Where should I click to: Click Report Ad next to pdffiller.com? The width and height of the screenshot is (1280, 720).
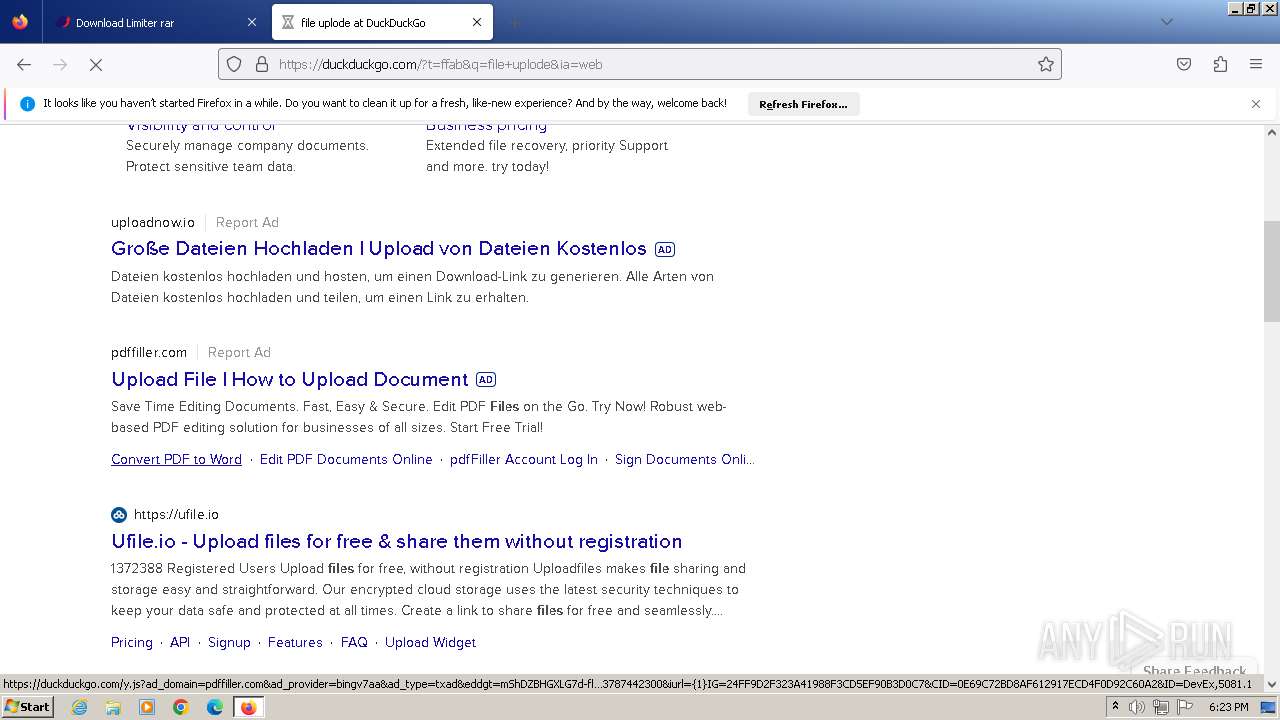tap(239, 352)
